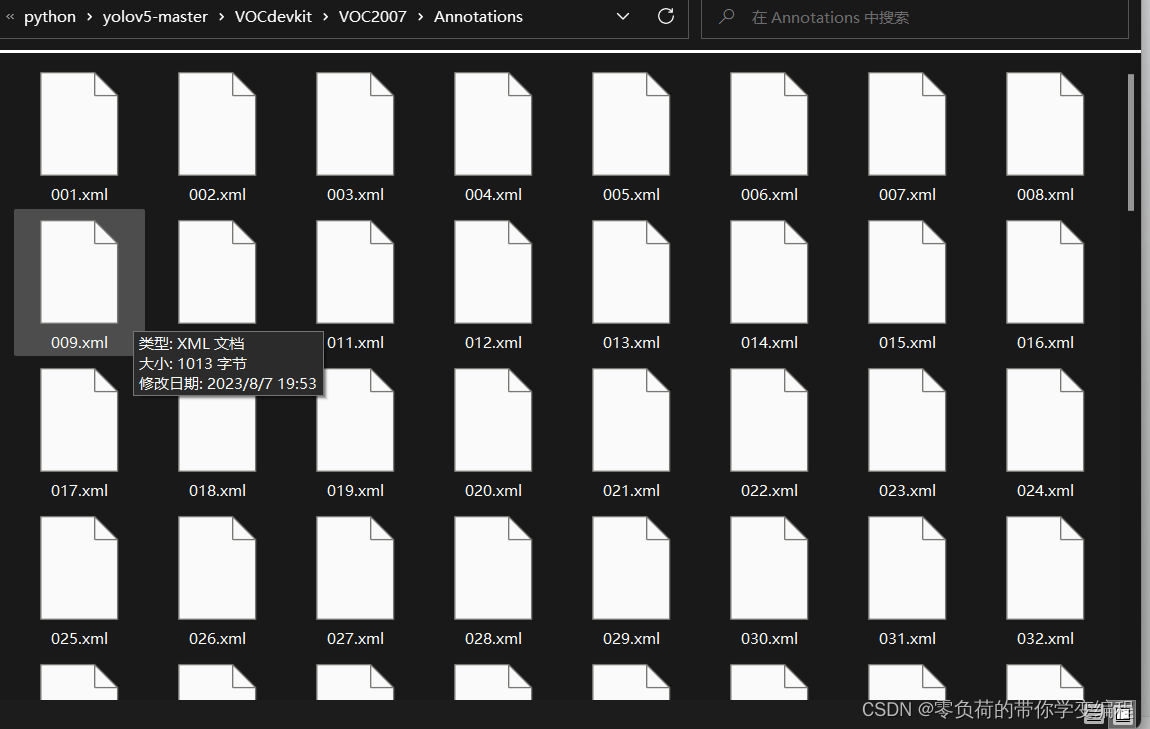Expand chevron after VOCdevkit in breadcrumb

tap(325, 17)
